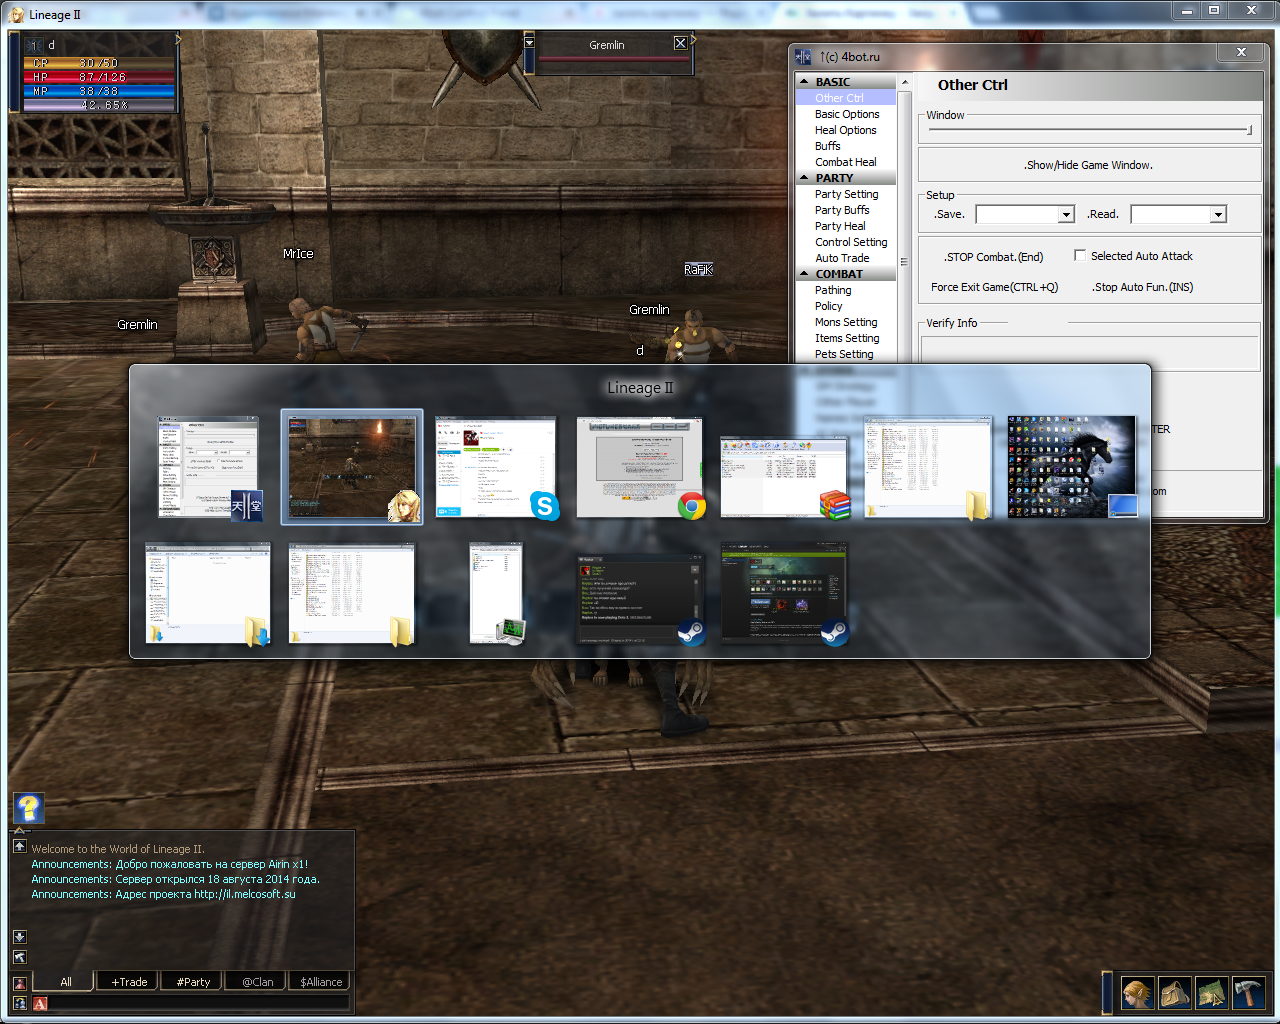Select the chat All tab
1280x1024 pixels.
pyautogui.click(x=63, y=981)
